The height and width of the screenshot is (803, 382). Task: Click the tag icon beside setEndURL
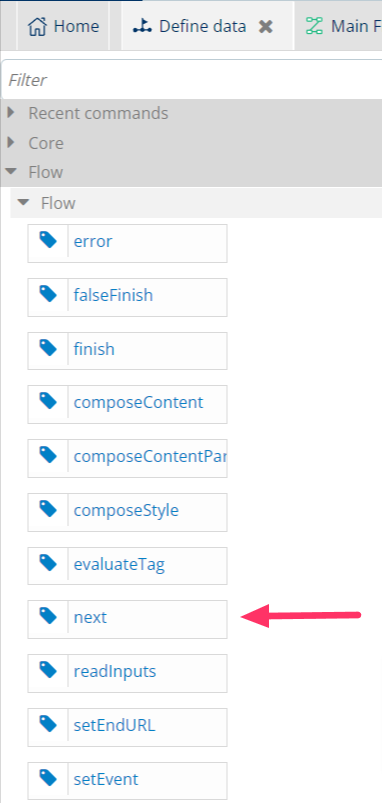click(48, 724)
